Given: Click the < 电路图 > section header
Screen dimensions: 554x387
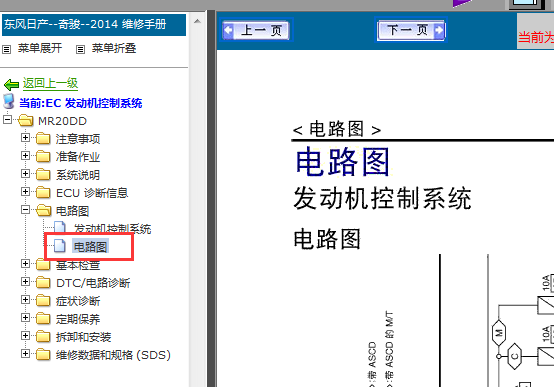Looking at the screenshot, I should coord(337,129).
